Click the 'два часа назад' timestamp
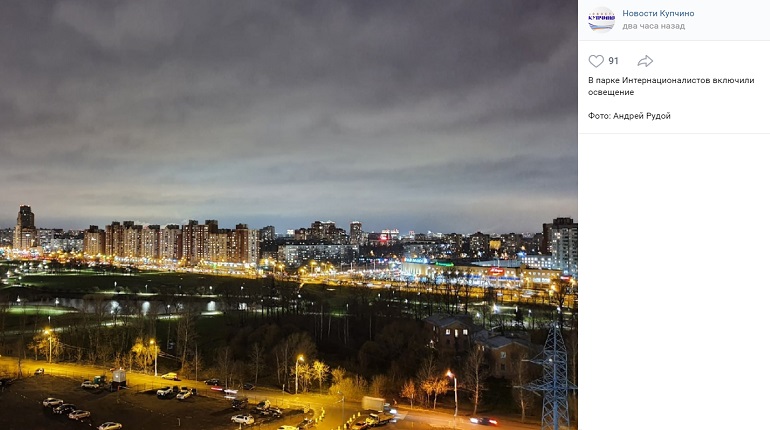 point(653,26)
